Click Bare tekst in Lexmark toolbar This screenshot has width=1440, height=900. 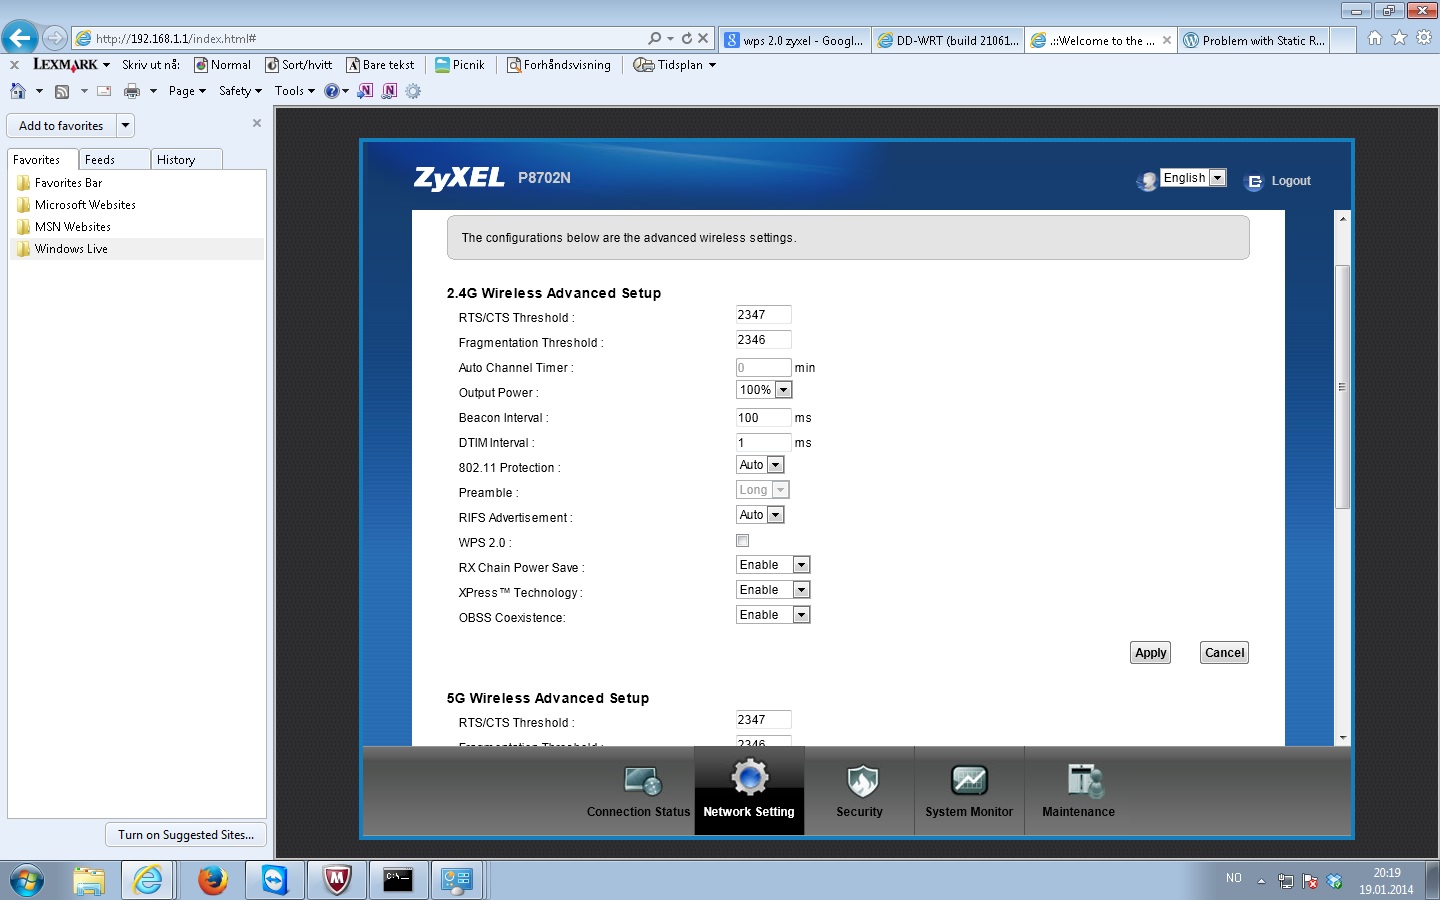pyautogui.click(x=380, y=65)
